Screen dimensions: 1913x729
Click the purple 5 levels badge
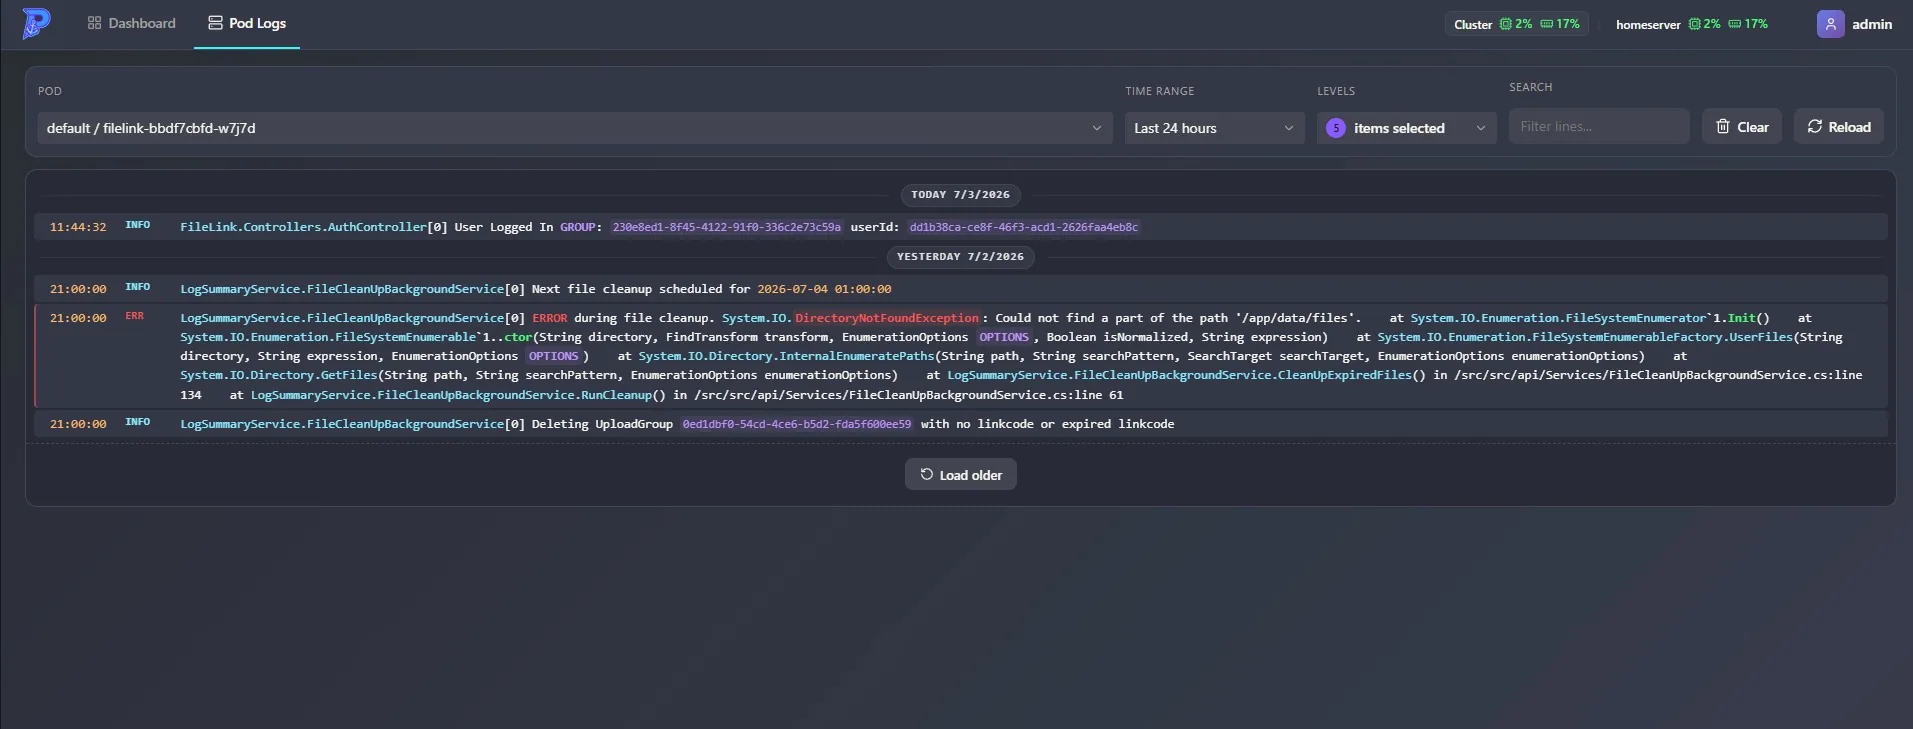pyautogui.click(x=1336, y=128)
